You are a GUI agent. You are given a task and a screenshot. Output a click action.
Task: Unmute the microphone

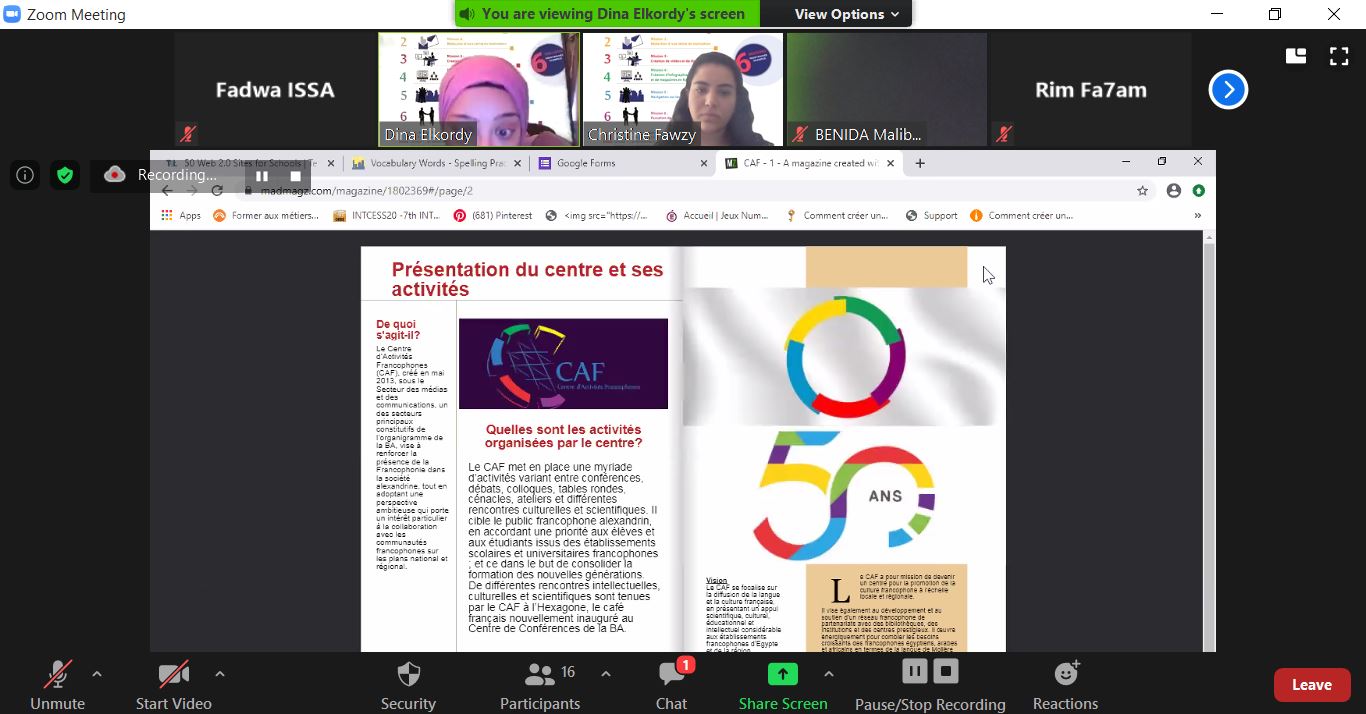[x=57, y=685]
